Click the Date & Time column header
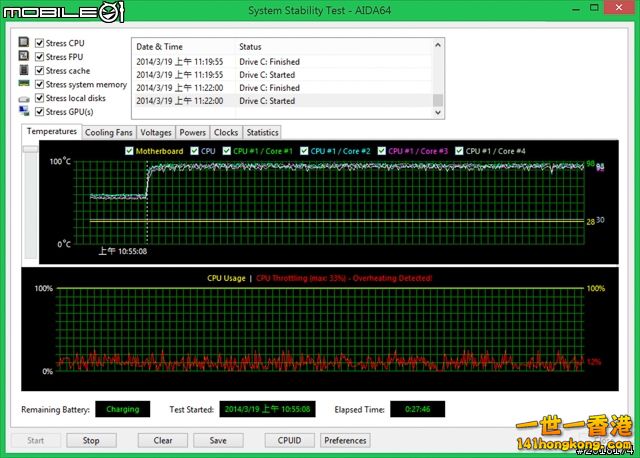Viewport: 640px width, 458px height. point(184,47)
